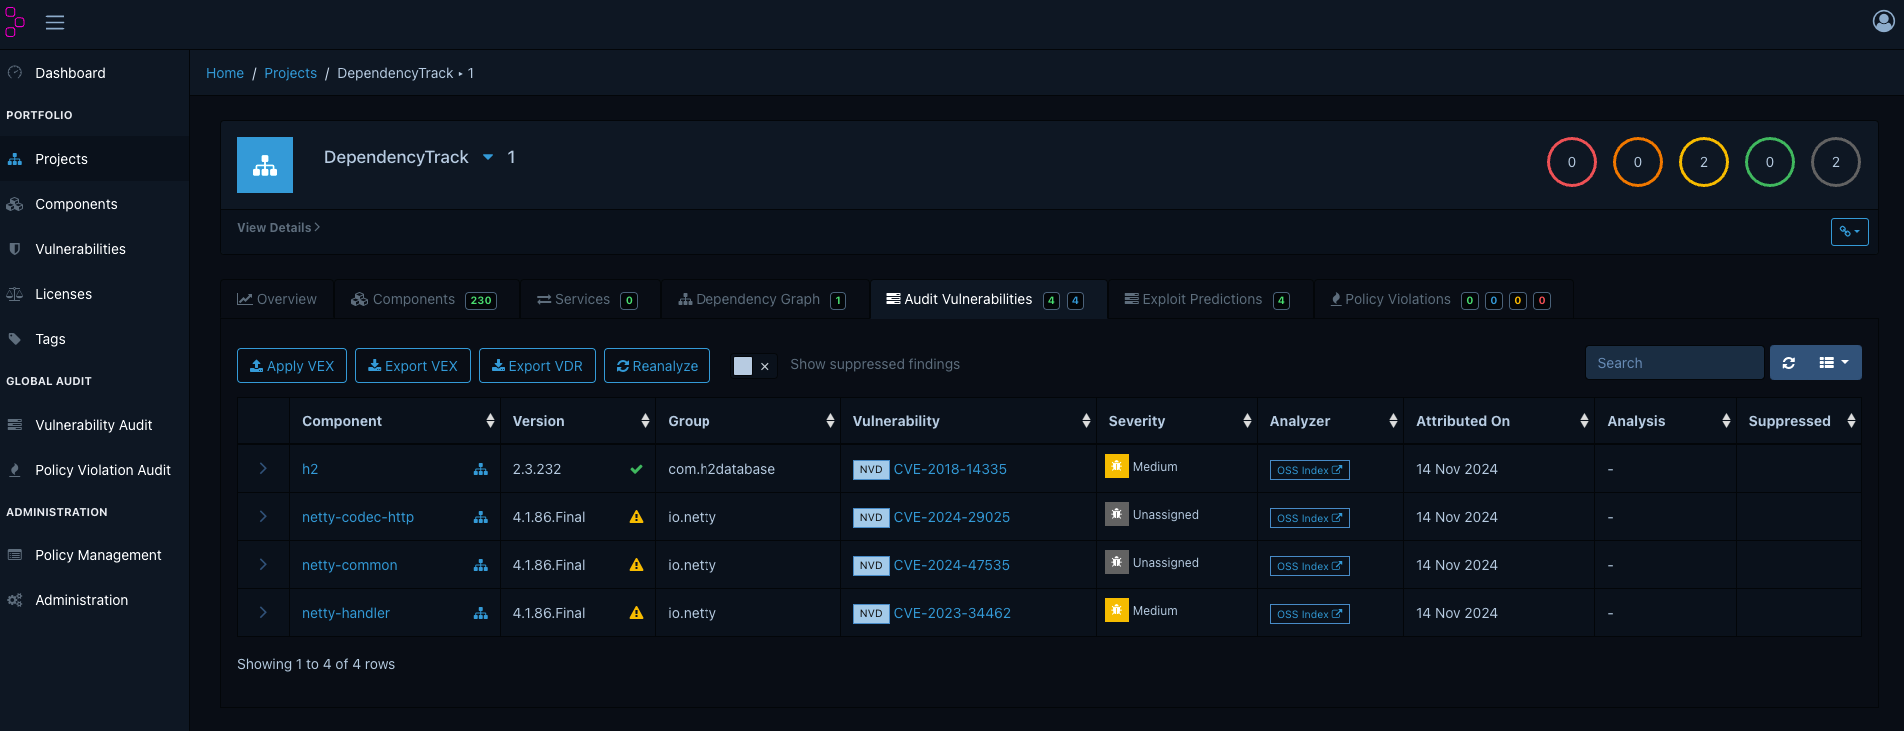Click the NVD badge for CVE-2018-14335
Image resolution: width=1904 pixels, height=731 pixels.
coord(871,470)
